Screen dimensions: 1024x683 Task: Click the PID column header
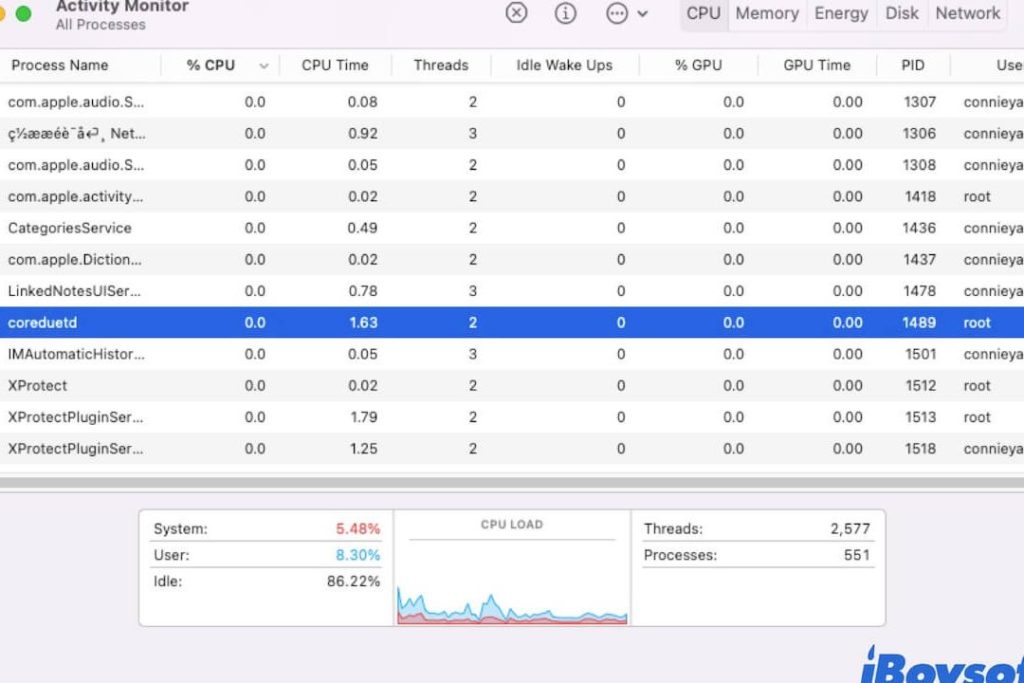click(912, 65)
